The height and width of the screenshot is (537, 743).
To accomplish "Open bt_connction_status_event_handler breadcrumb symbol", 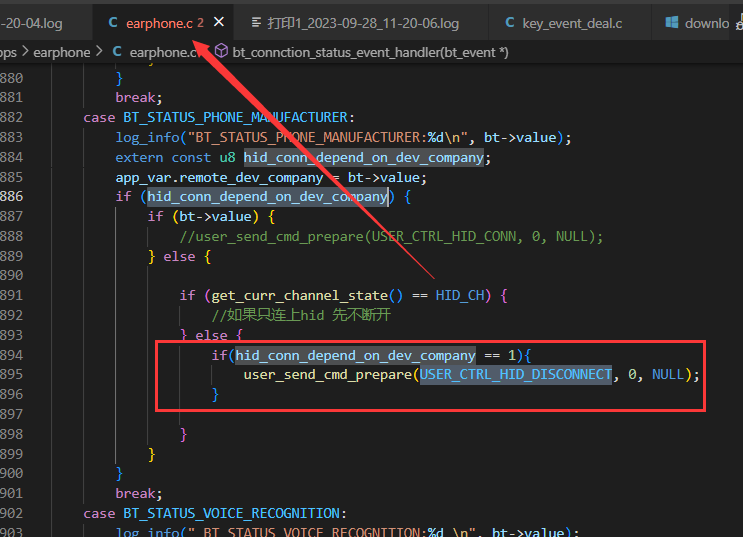I will (371, 53).
